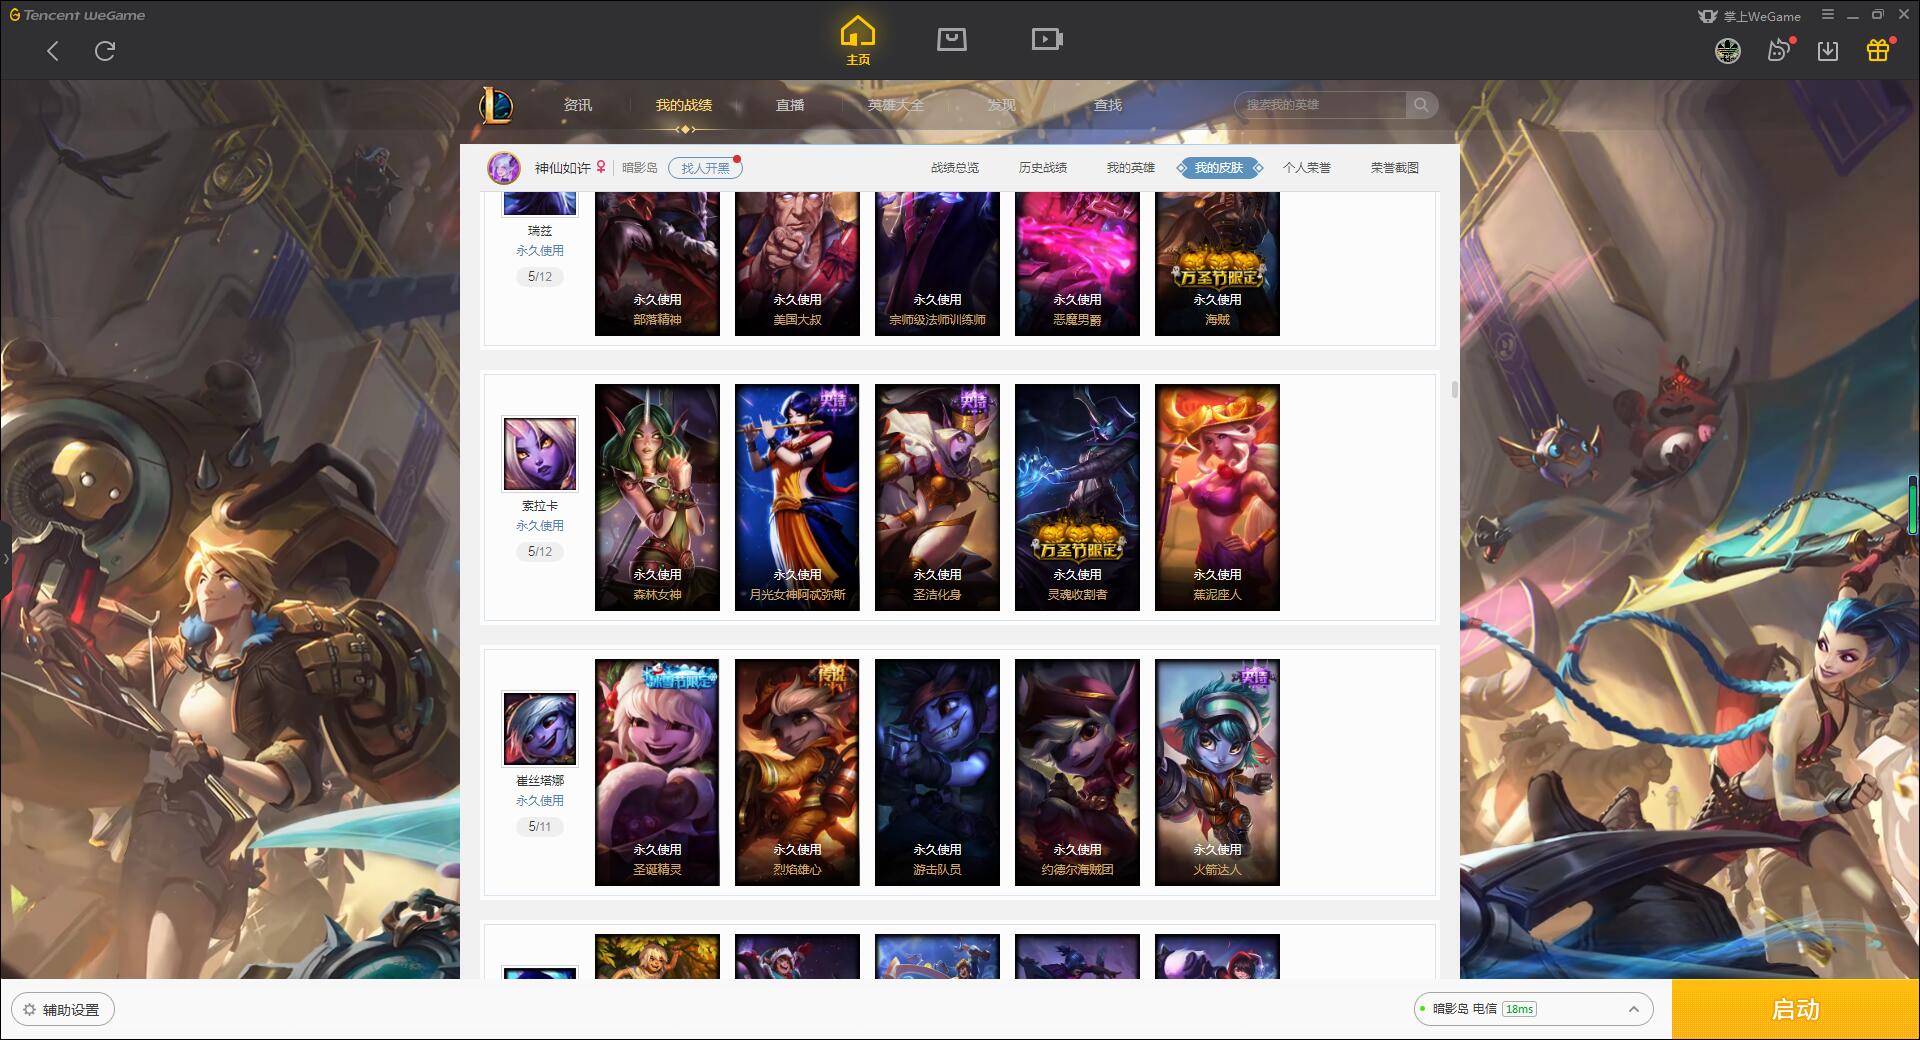Open the 宗师级法师训练师 skin card
1920x1040 pixels.
coord(937,264)
